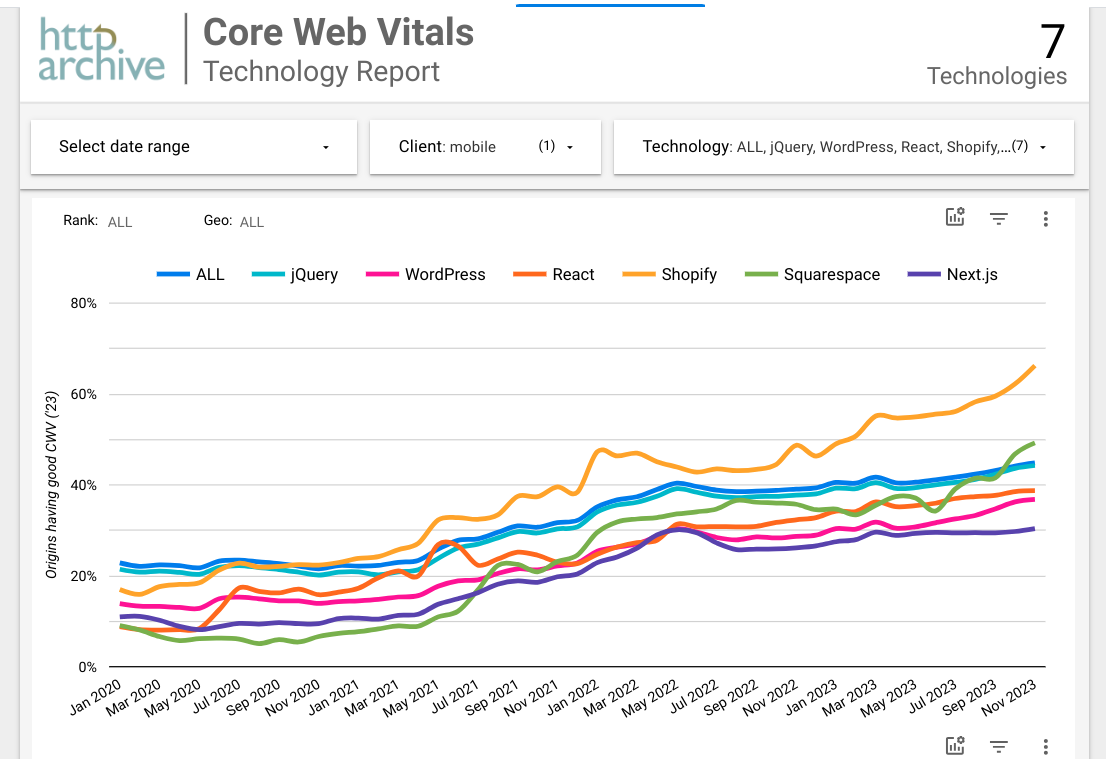Expand the Select date range dropdown
This screenshot has width=1106, height=759.
click(x=194, y=147)
